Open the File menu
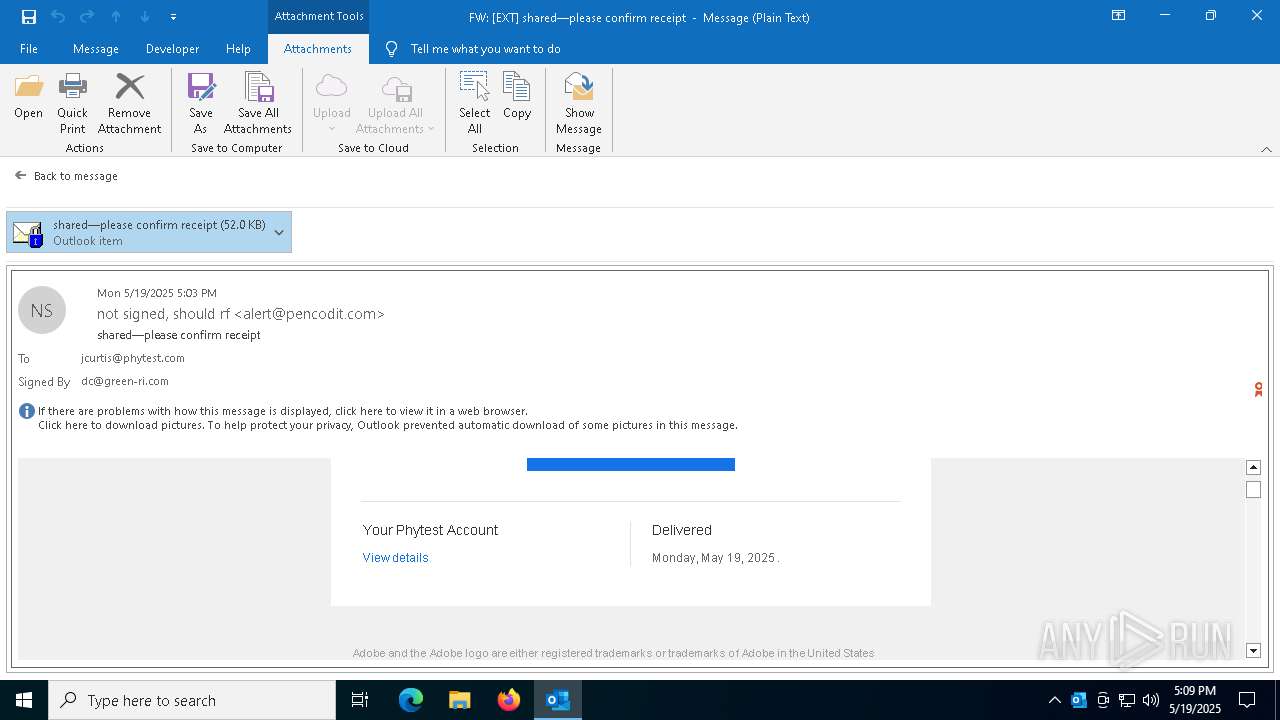 29,49
